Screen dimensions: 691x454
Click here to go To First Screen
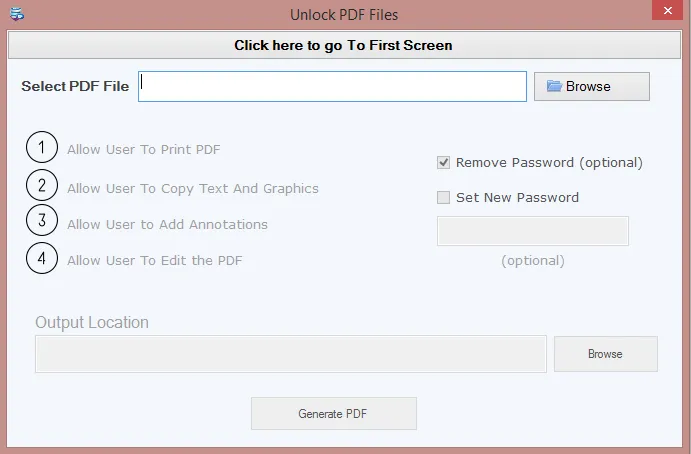[x=344, y=45]
